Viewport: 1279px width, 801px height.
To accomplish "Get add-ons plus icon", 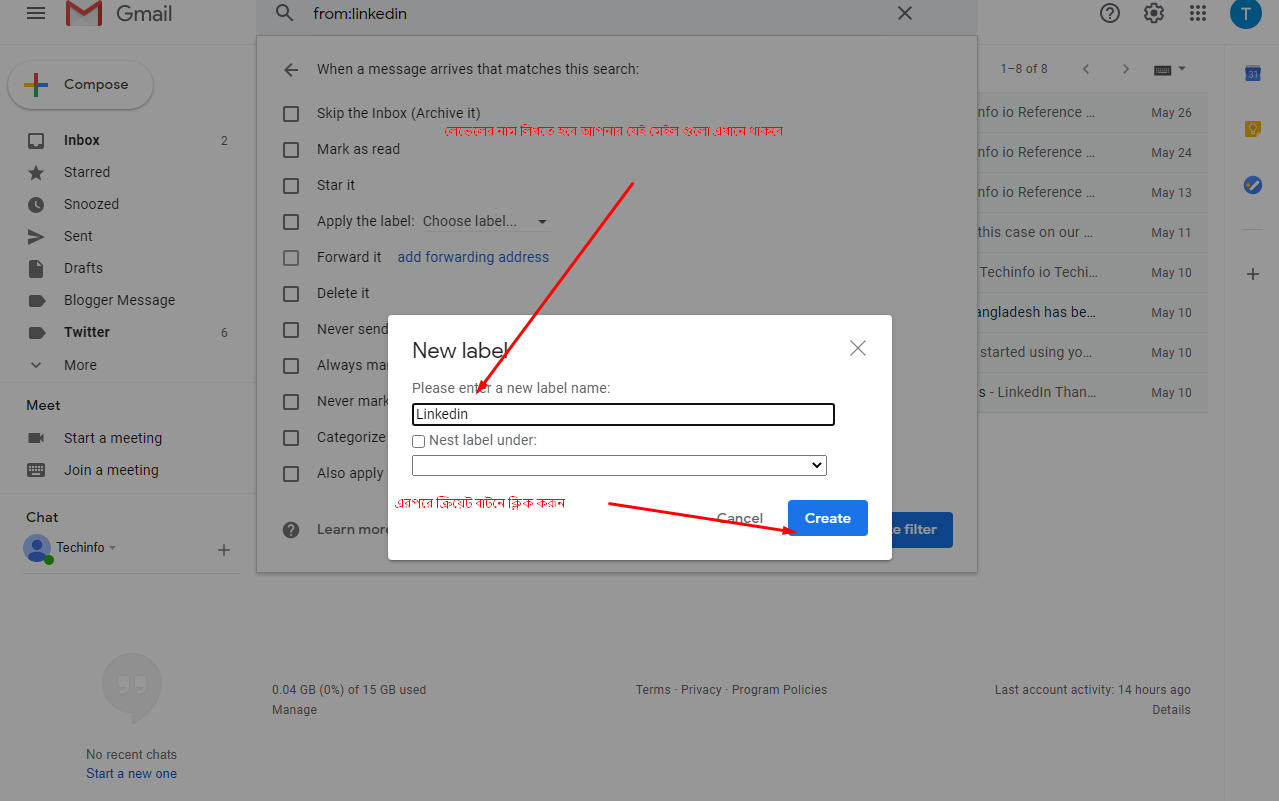I will coord(1253,273).
